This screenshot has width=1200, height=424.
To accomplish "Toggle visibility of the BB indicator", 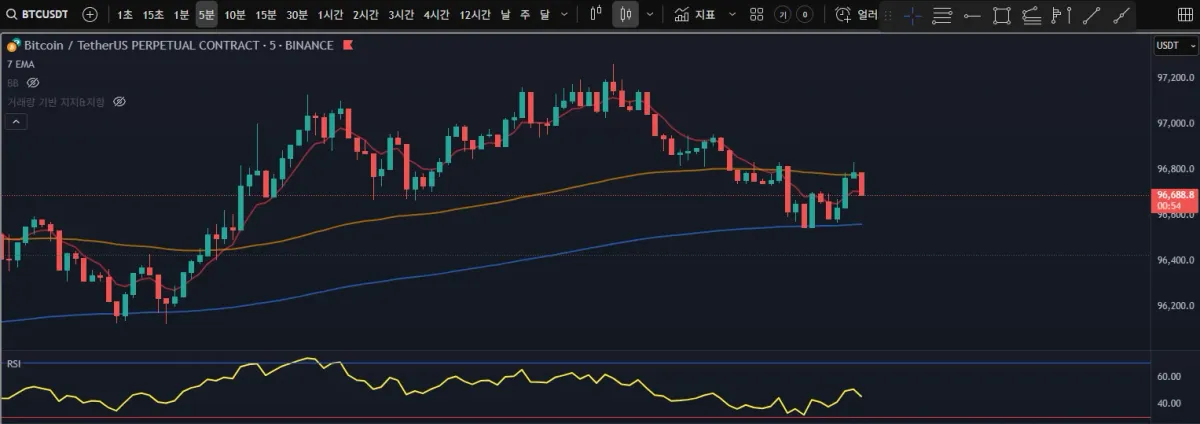I will coord(32,82).
